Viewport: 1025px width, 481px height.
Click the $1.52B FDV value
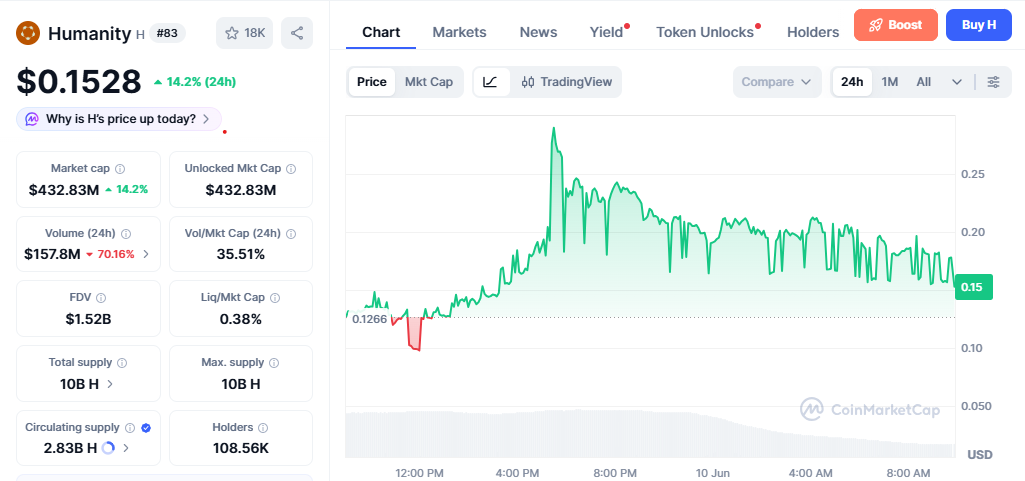point(88,319)
